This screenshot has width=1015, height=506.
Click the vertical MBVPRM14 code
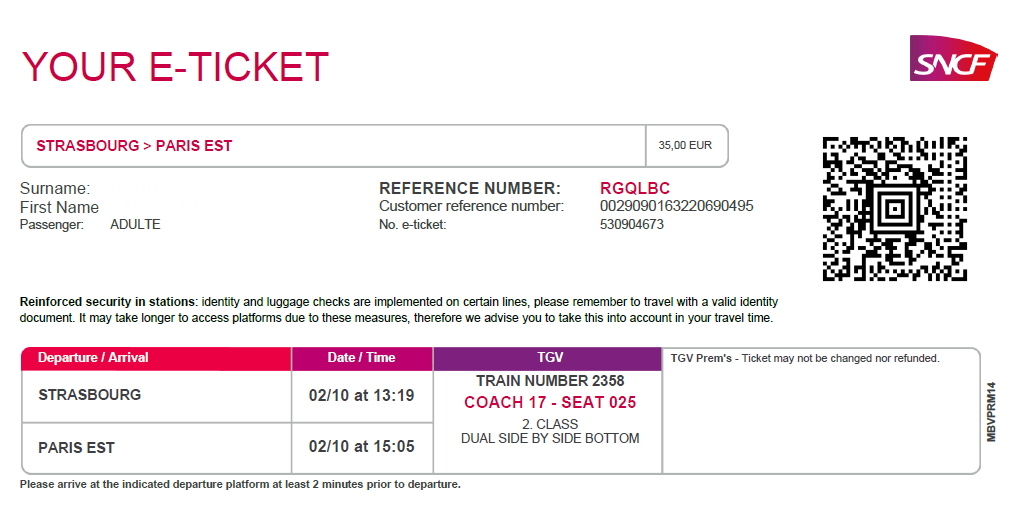991,412
